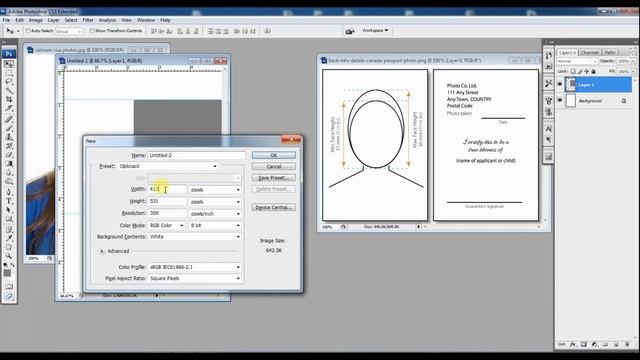Select the Path Selection tool
The height and width of the screenshot is (360, 640).
(x=9, y=210)
